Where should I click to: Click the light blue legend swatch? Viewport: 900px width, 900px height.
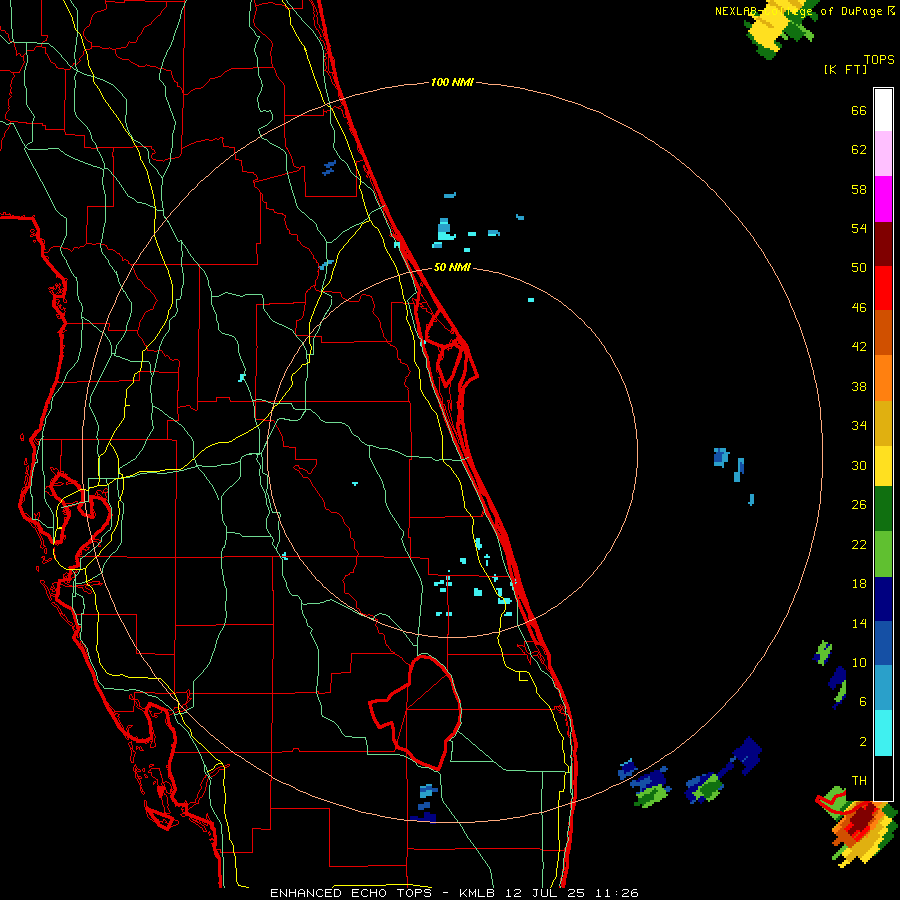(x=883, y=688)
